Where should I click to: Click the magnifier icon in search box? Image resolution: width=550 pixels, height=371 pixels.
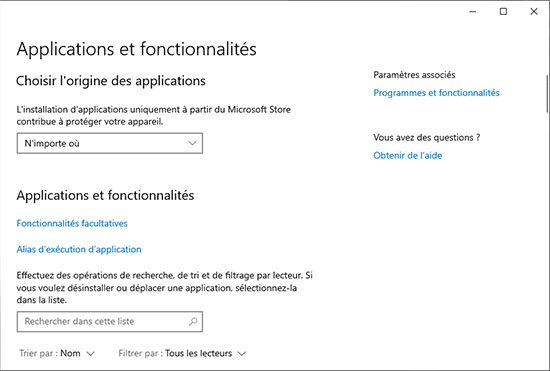pos(193,321)
